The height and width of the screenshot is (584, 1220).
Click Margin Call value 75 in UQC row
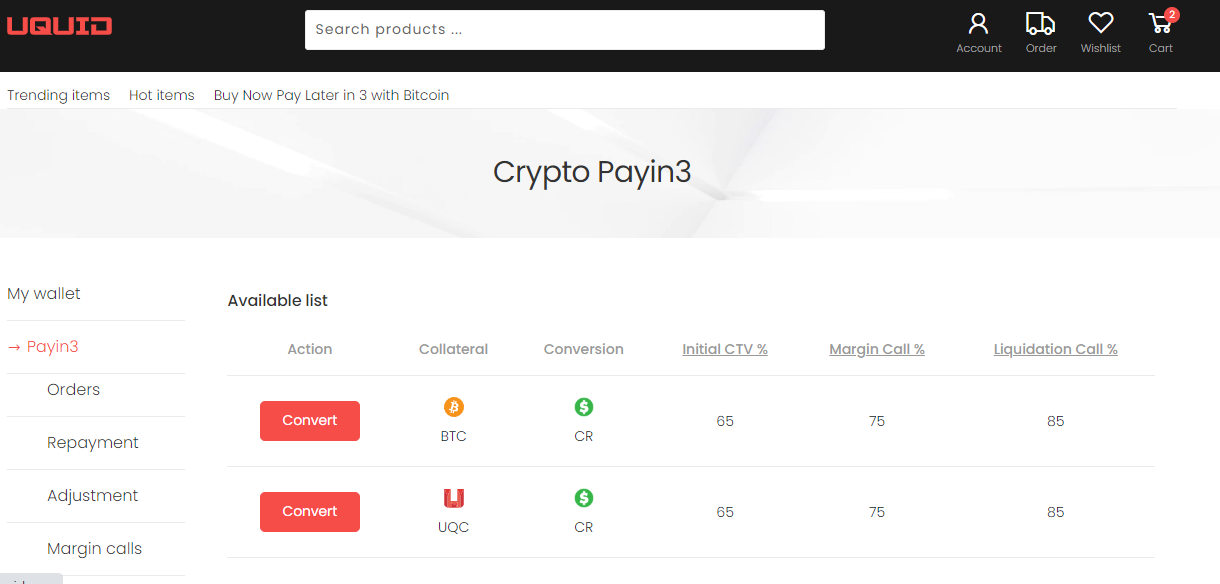[877, 512]
